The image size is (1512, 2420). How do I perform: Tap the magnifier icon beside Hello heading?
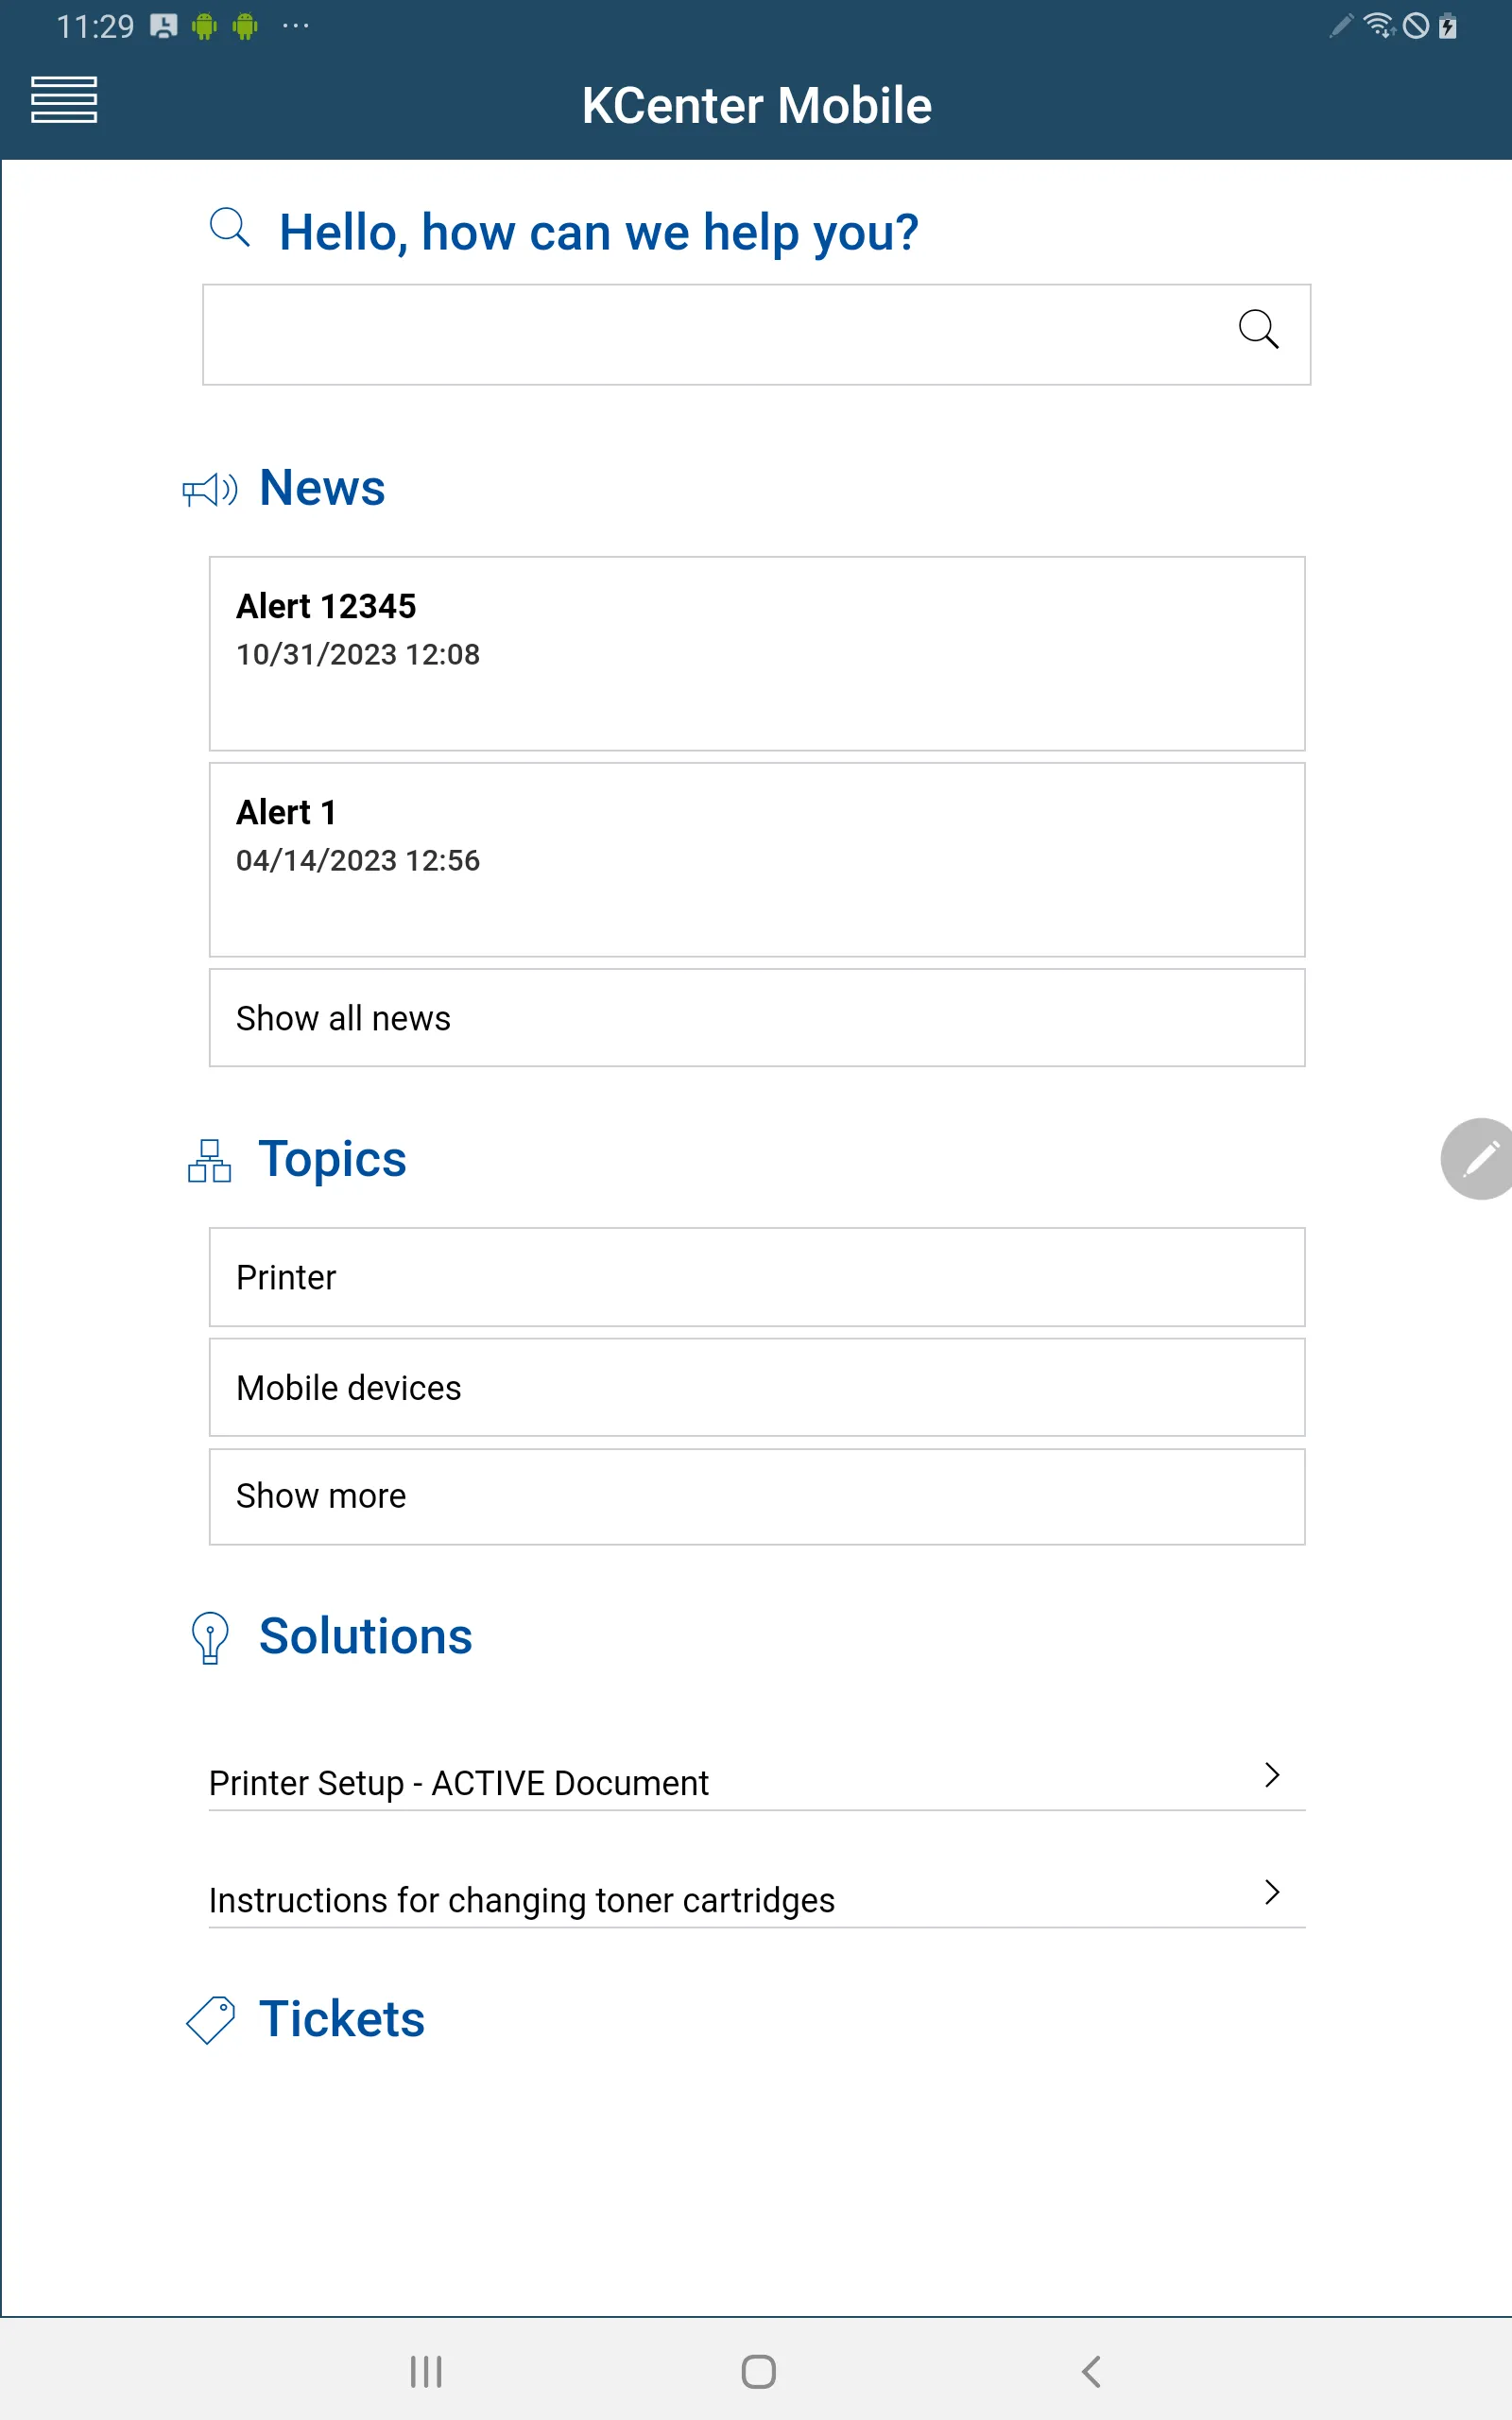pos(229,227)
